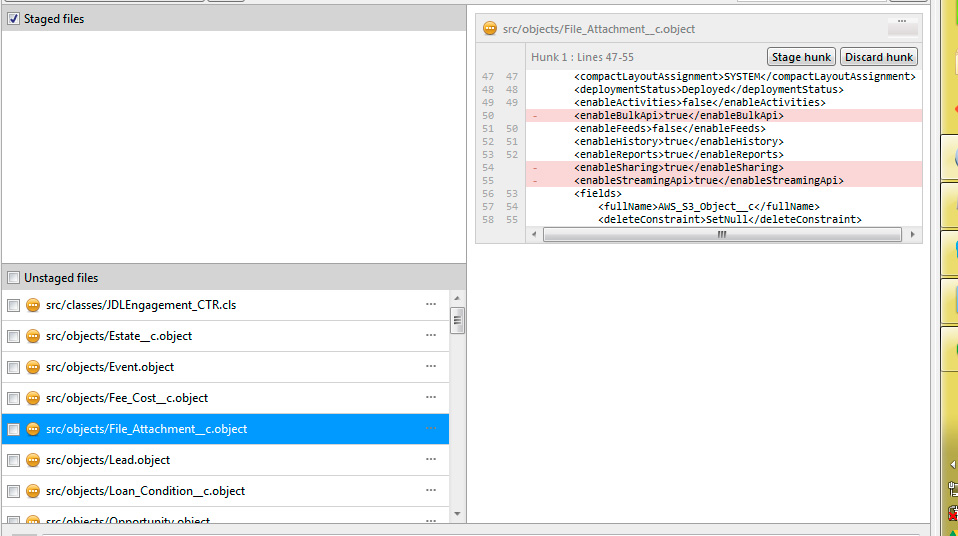Screen dimensions: 958x536
Task: Click the status icon next to Lead.object
Action: (x=33, y=460)
